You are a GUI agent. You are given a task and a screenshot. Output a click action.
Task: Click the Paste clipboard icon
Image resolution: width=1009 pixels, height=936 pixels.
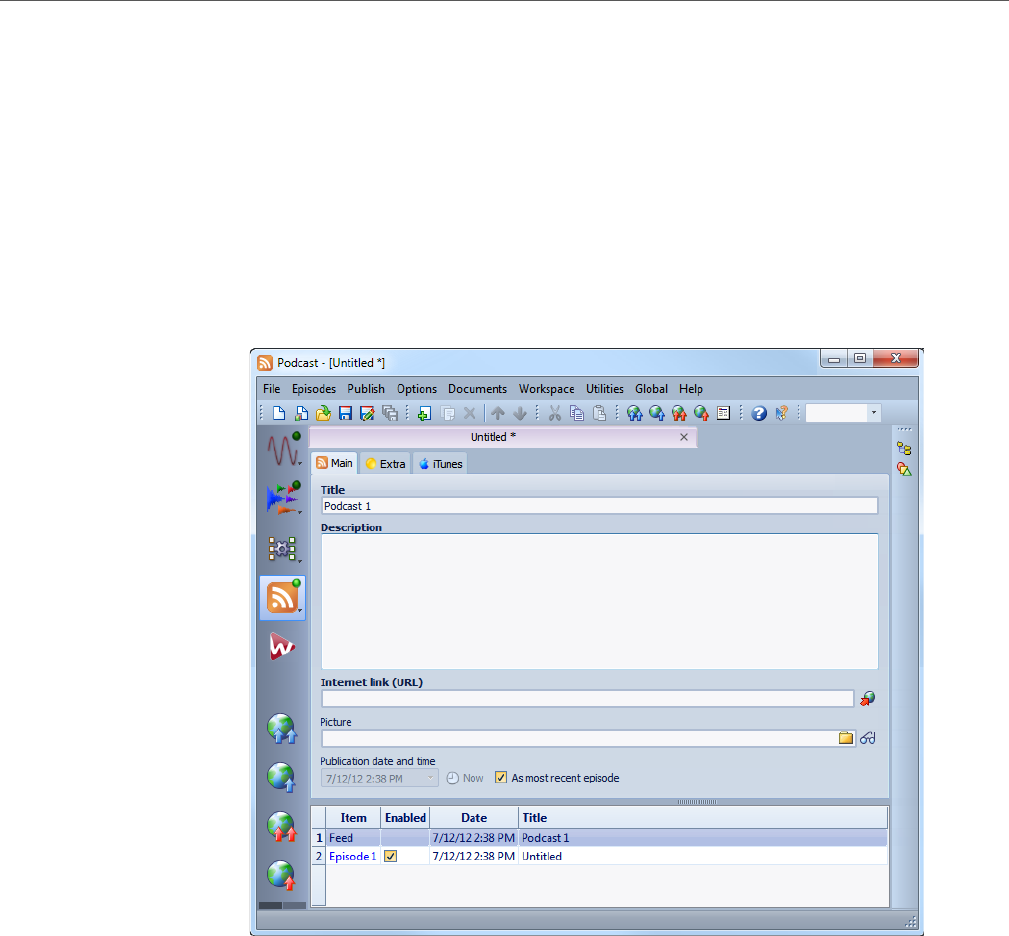(x=599, y=413)
